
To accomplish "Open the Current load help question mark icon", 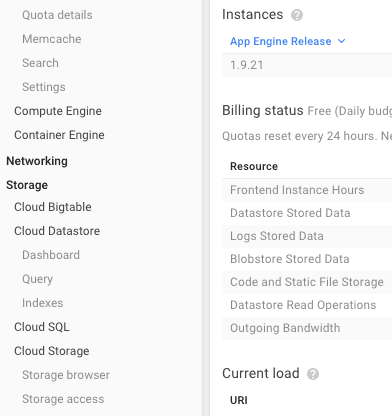I will coord(313,374).
